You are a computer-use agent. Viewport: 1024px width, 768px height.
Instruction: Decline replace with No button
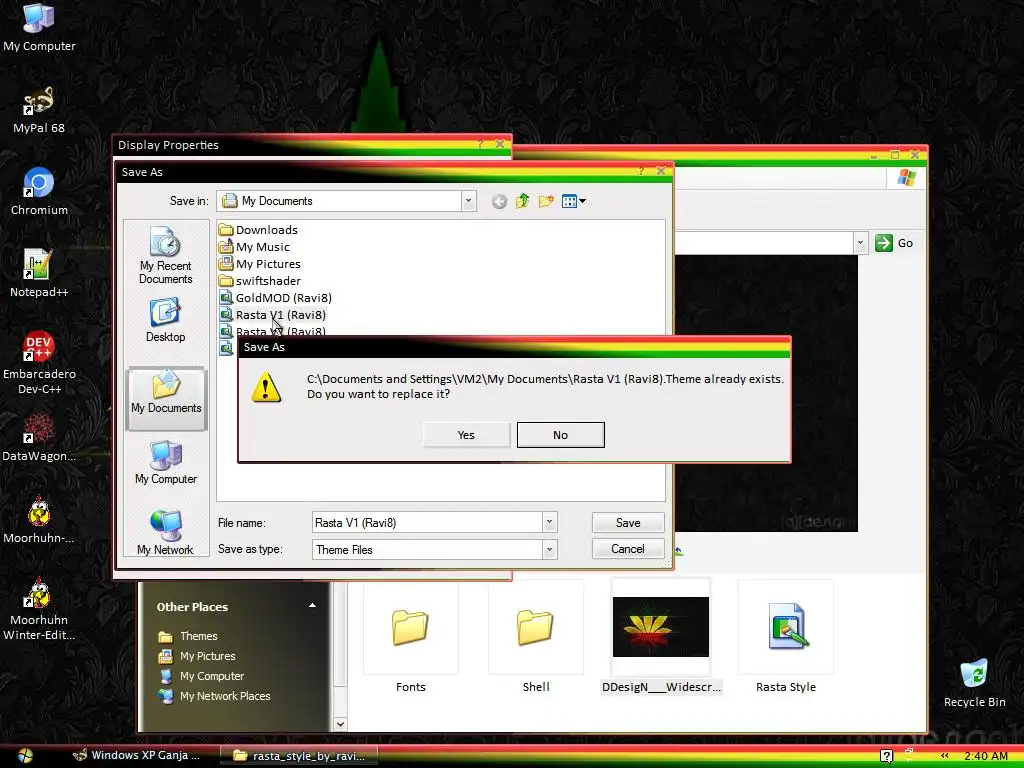point(560,435)
